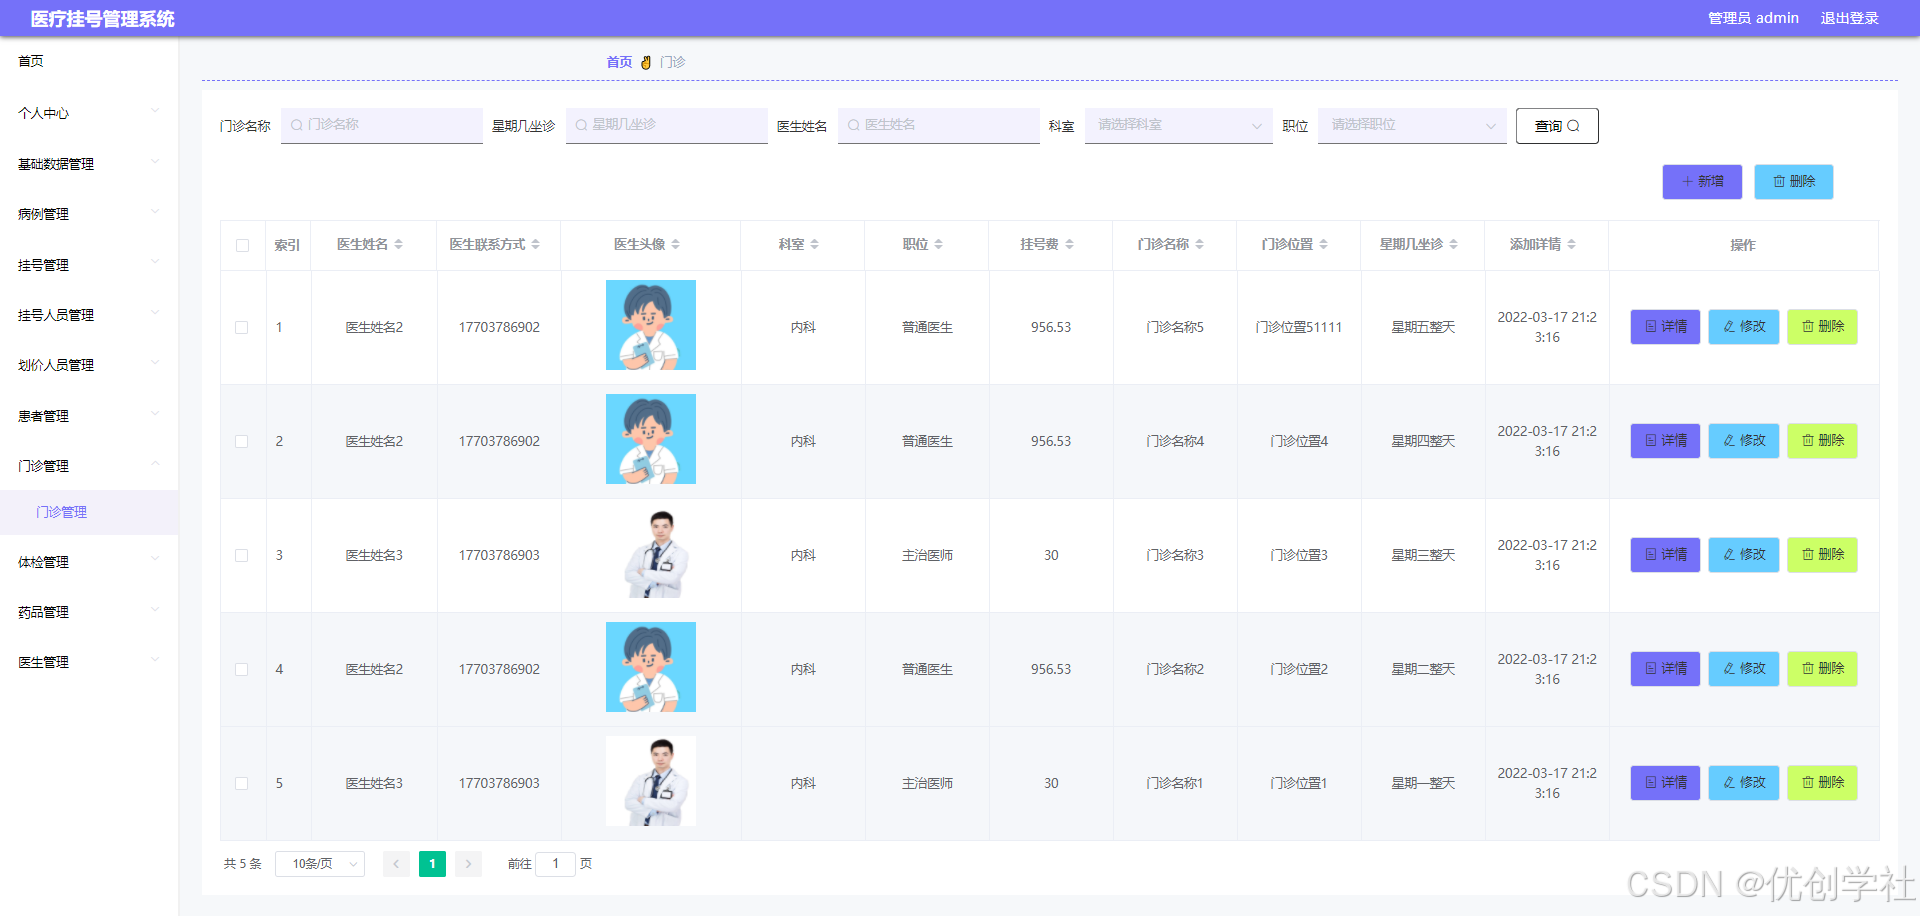Image resolution: width=1920 pixels, height=916 pixels.
Task: Expand 病例管理 sidebar menu
Action: (89, 214)
